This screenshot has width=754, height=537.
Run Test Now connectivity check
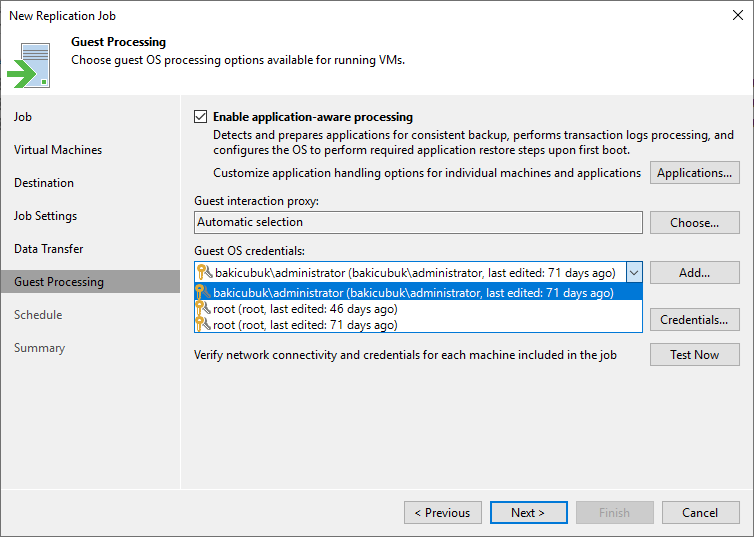coord(694,354)
